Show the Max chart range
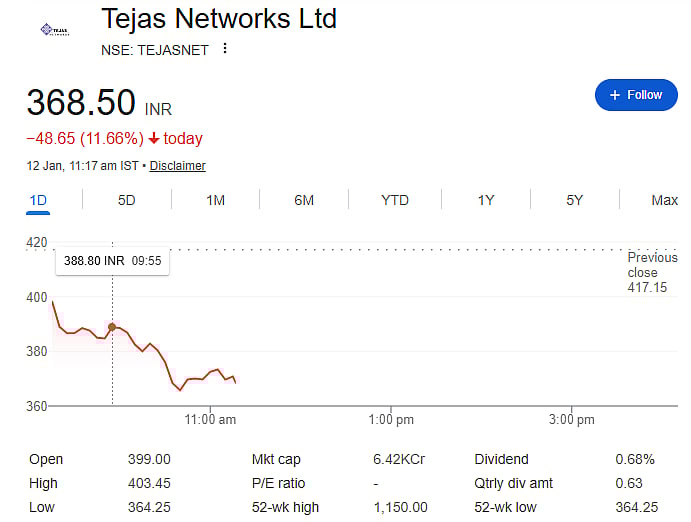This screenshot has width=691, height=522. pyautogui.click(x=664, y=200)
